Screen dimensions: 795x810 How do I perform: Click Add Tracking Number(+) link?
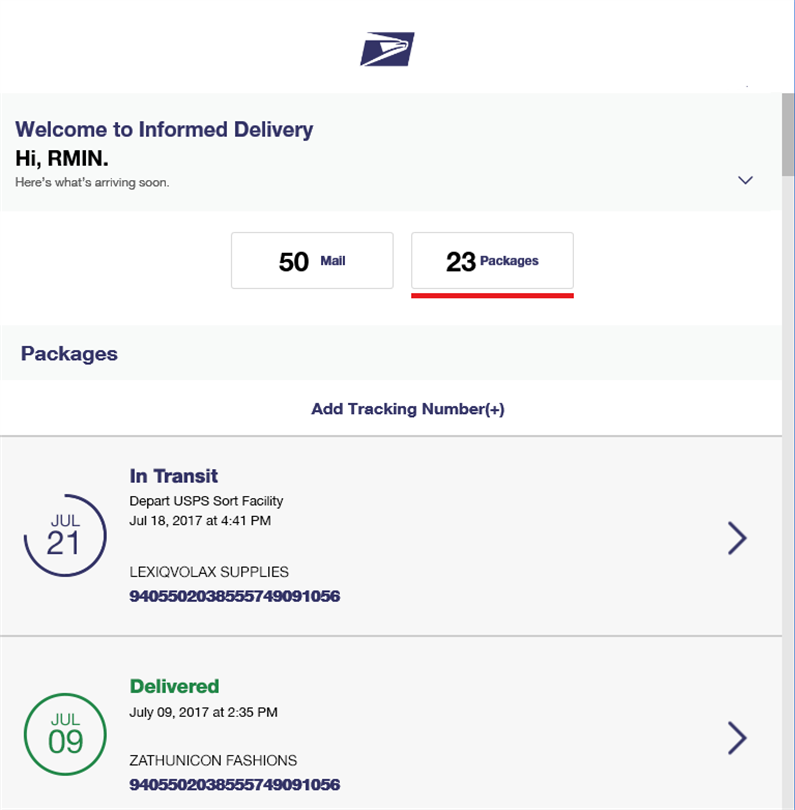pos(407,409)
